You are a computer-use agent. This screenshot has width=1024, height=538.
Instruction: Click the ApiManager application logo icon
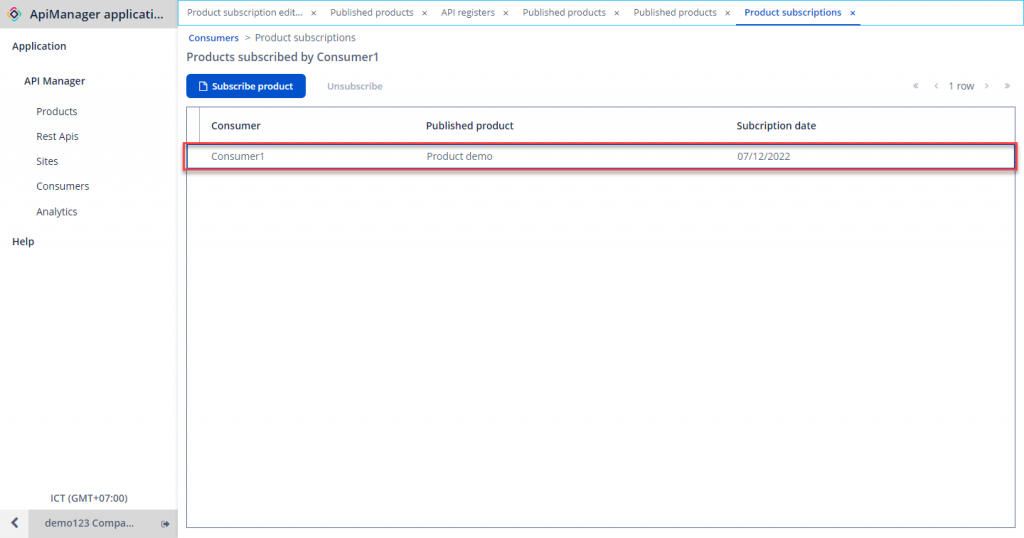pos(14,14)
